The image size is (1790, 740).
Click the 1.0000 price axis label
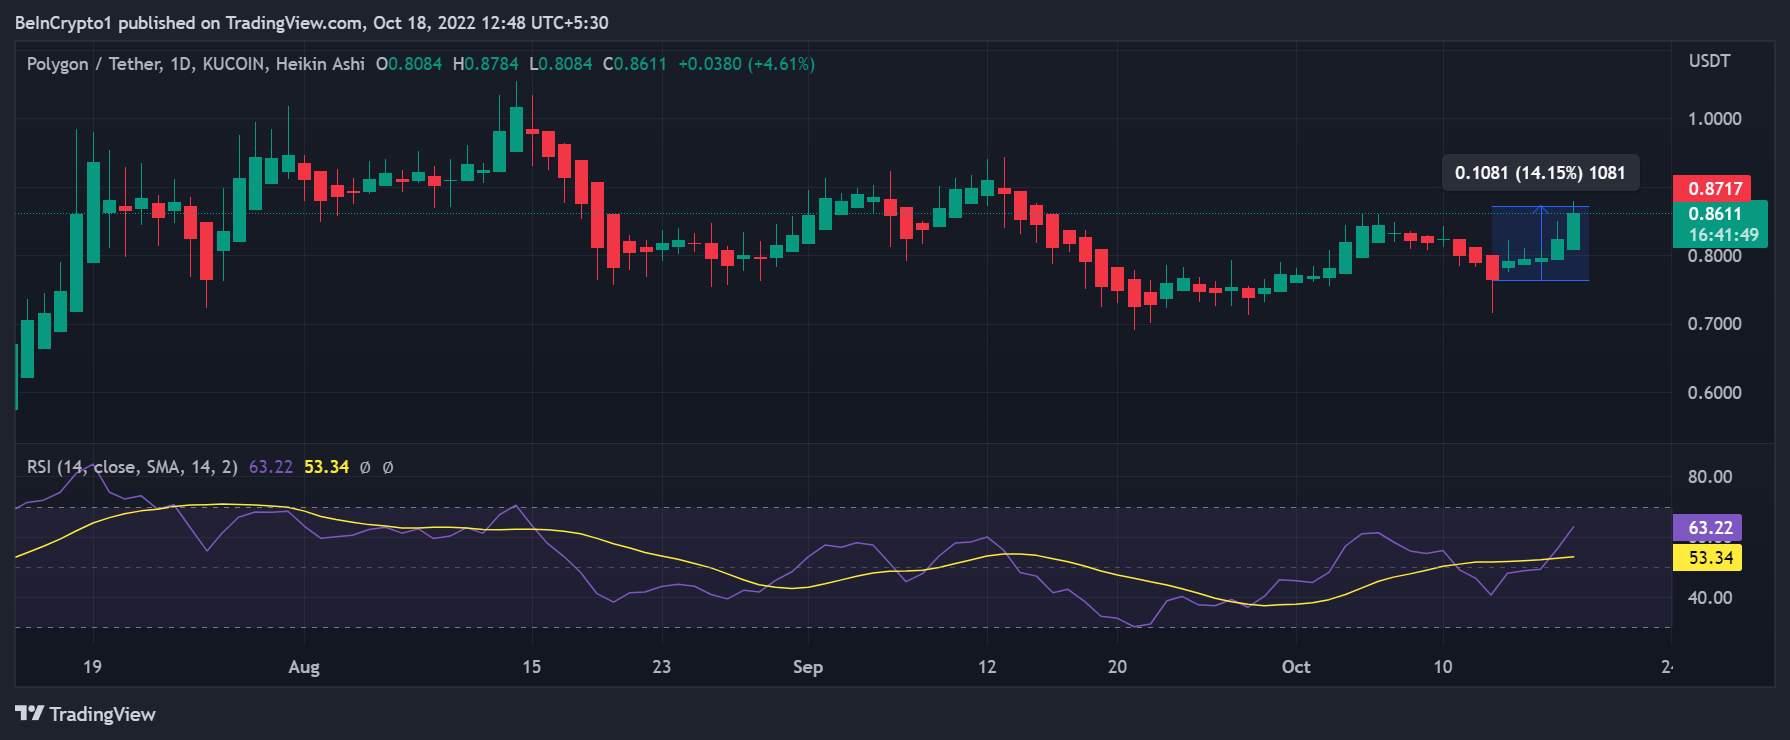point(1714,119)
